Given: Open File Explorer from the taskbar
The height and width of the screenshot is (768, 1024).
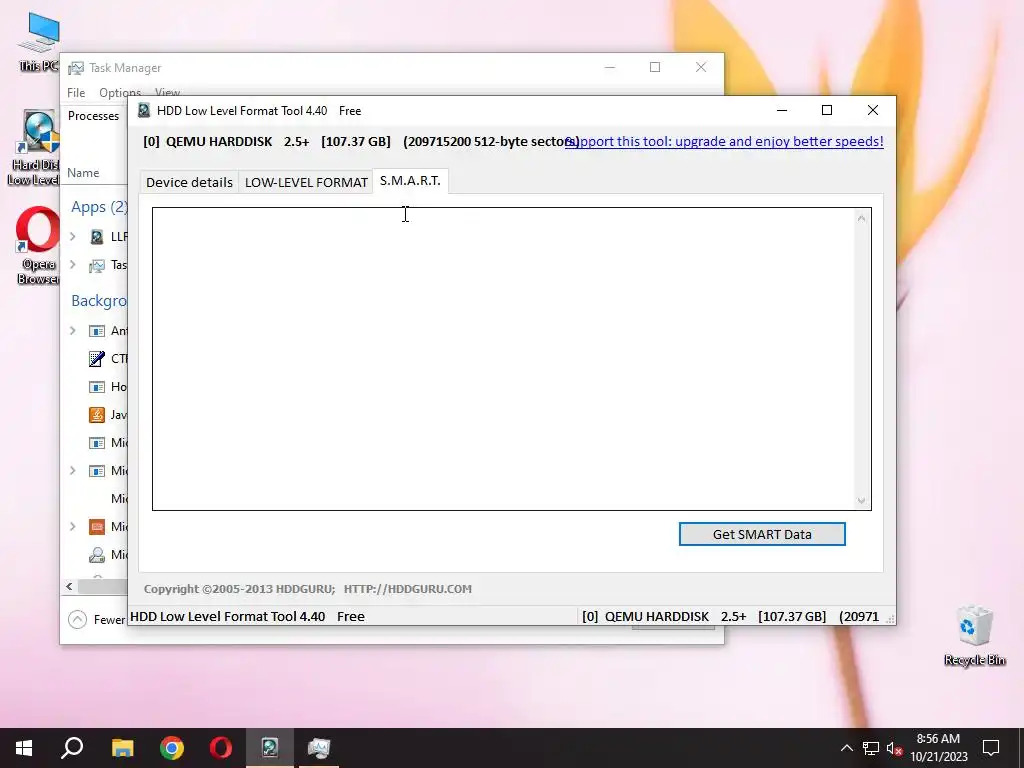Looking at the screenshot, I should [x=122, y=748].
